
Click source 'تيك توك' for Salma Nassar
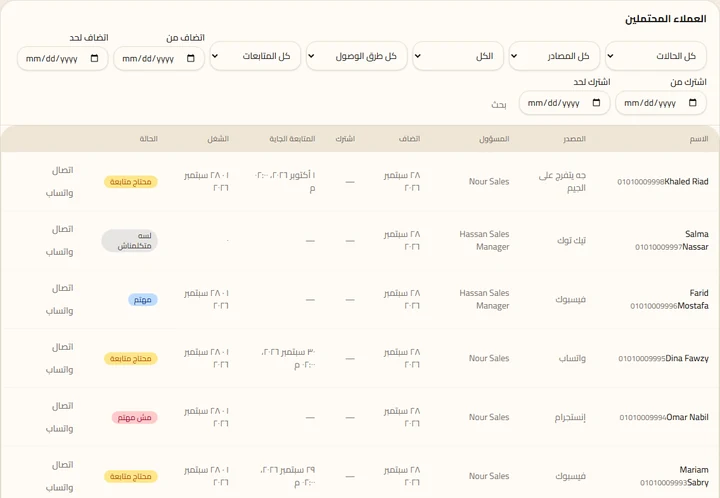point(572,240)
